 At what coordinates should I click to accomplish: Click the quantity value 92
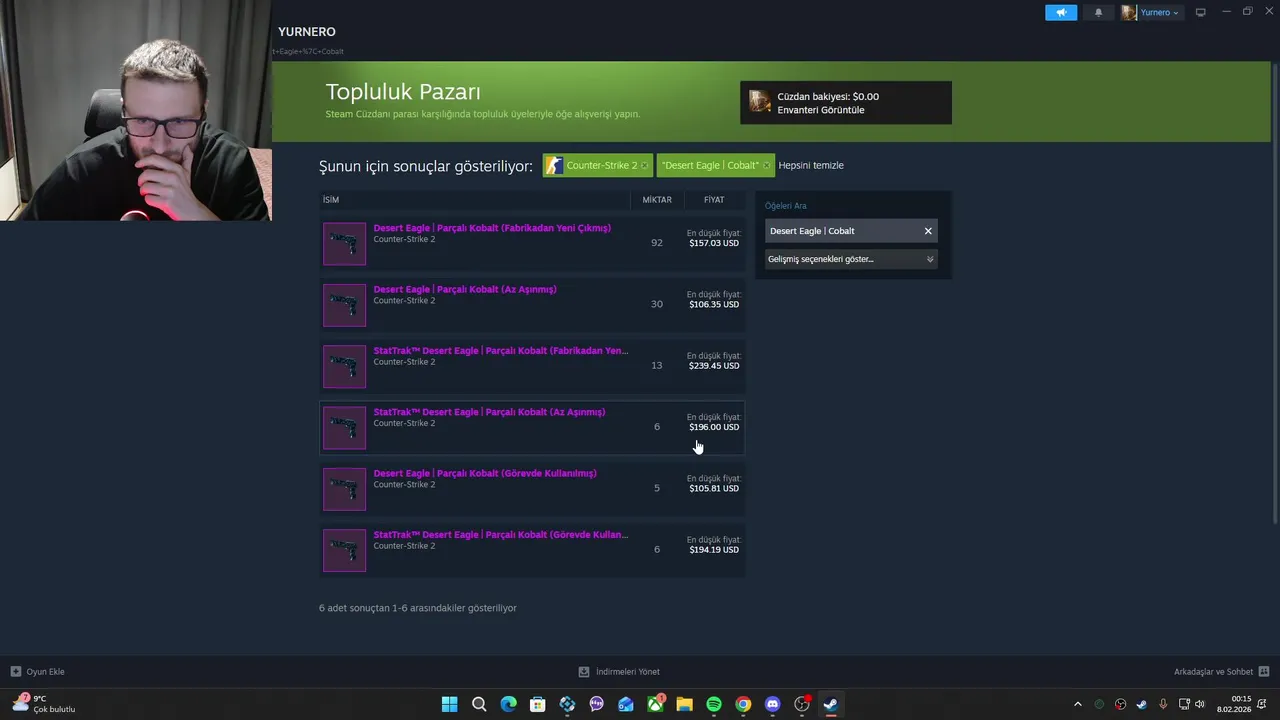(657, 243)
